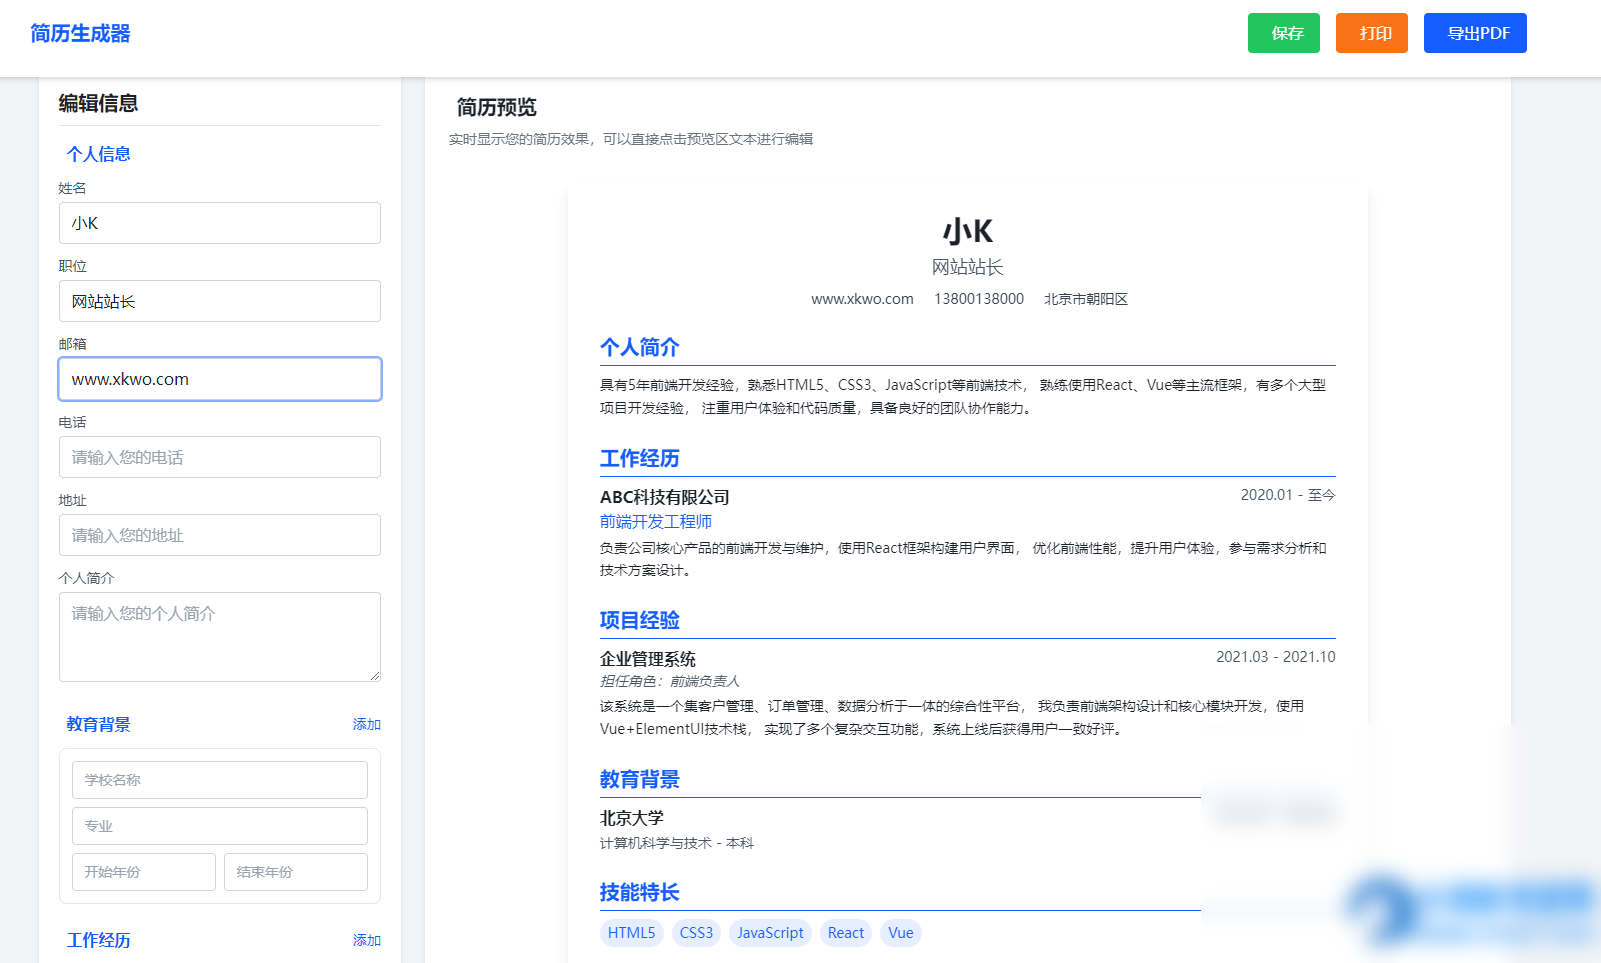This screenshot has height=963, width=1601.
Task: Click ABC科技有限公司 in the preview to edit
Action: (x=664, y=496)
